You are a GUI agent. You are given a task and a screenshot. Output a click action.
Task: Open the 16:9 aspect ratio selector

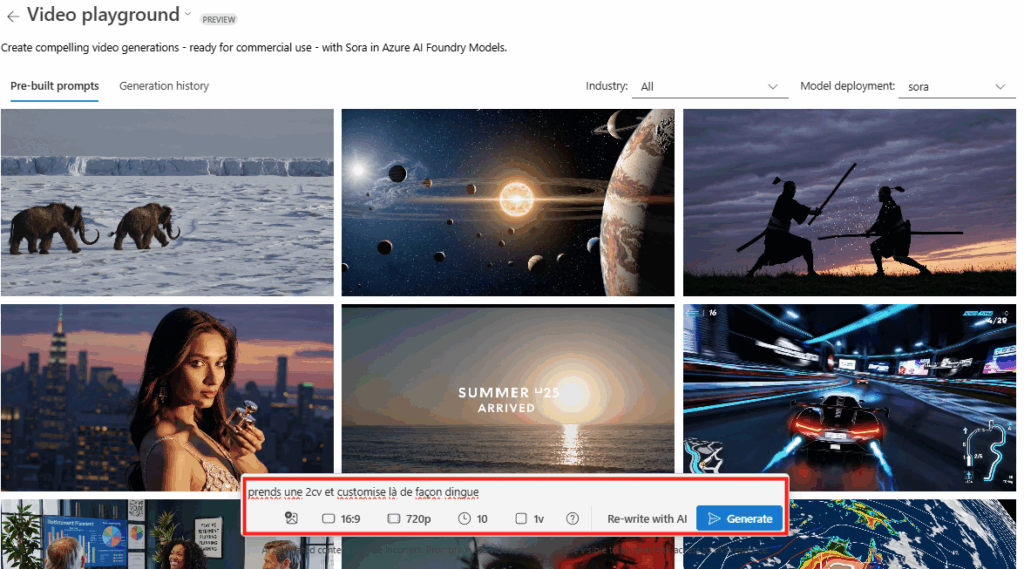coord(341,518)
